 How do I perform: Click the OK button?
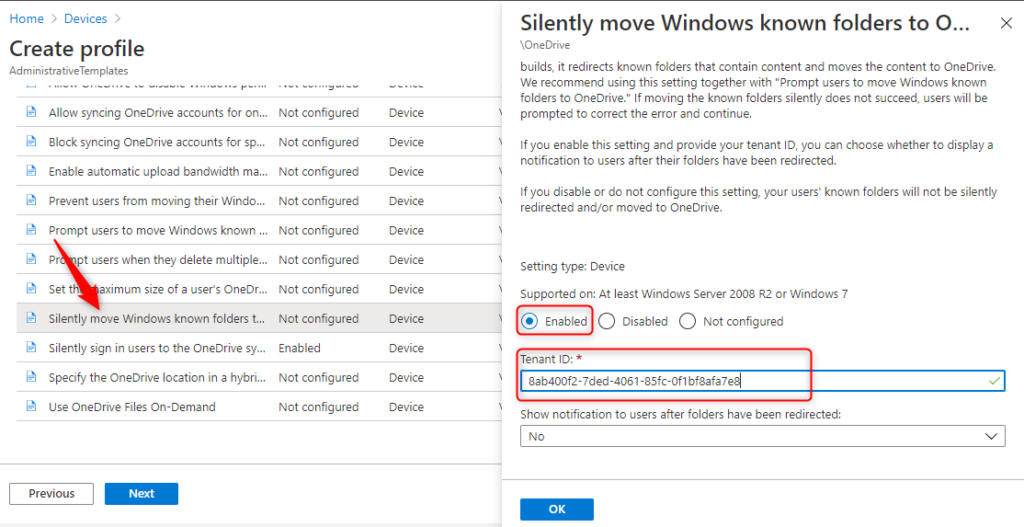pos(556,509)
